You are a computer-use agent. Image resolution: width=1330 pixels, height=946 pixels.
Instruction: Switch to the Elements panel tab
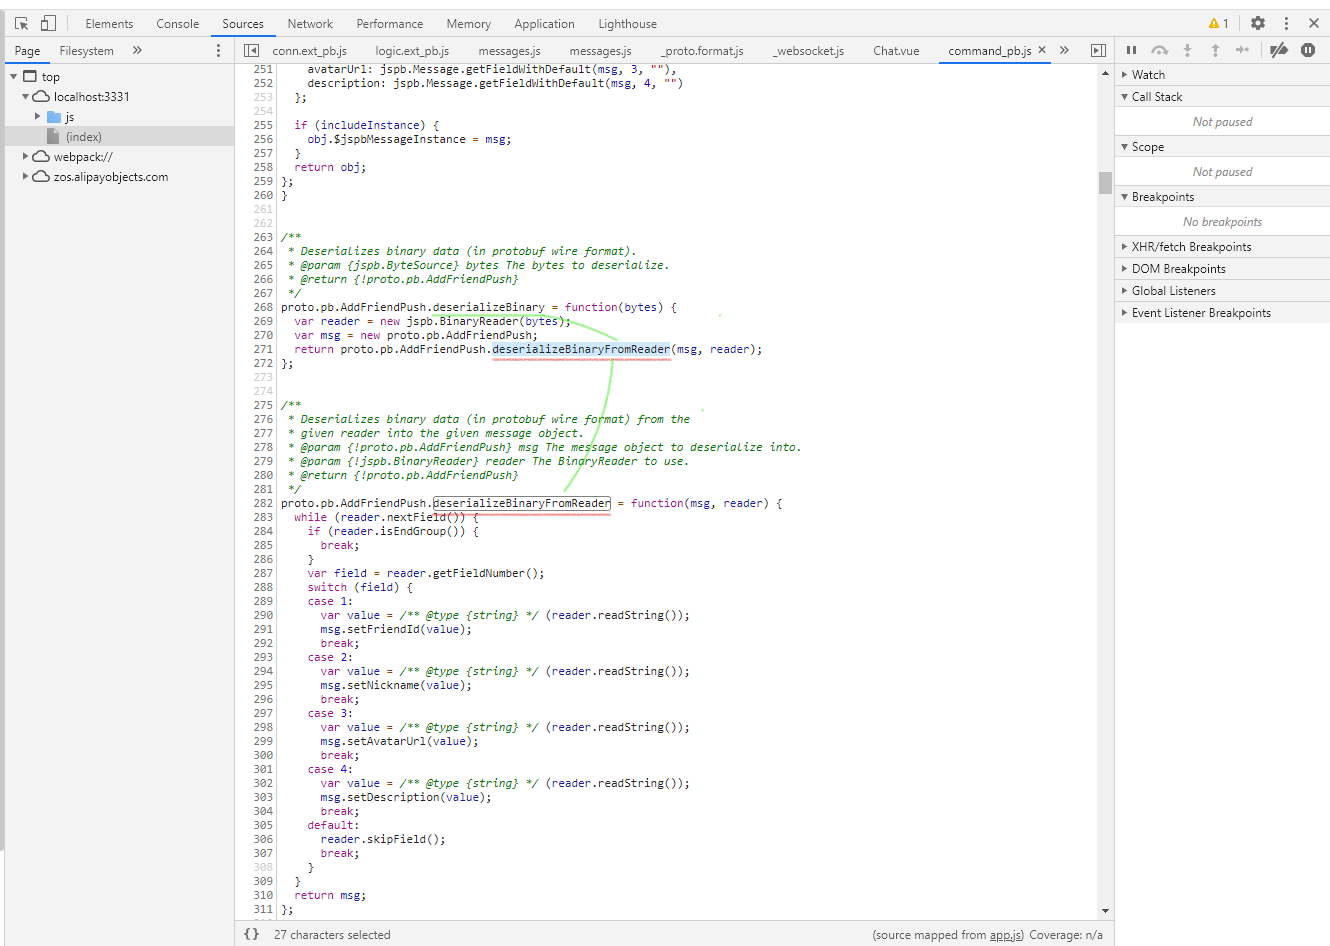point(109,23)
